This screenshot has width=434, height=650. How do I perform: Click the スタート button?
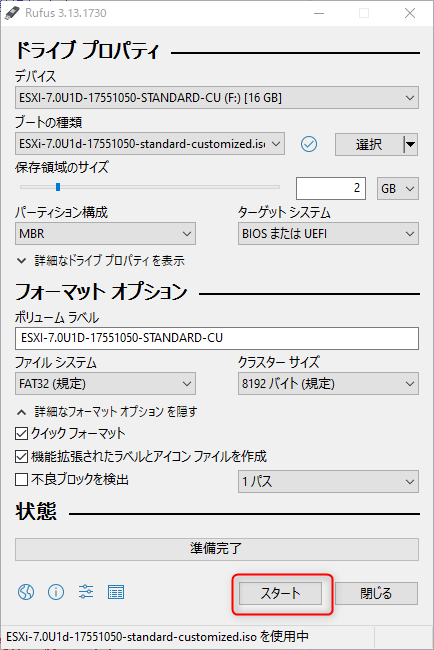[x=281, y=593]
